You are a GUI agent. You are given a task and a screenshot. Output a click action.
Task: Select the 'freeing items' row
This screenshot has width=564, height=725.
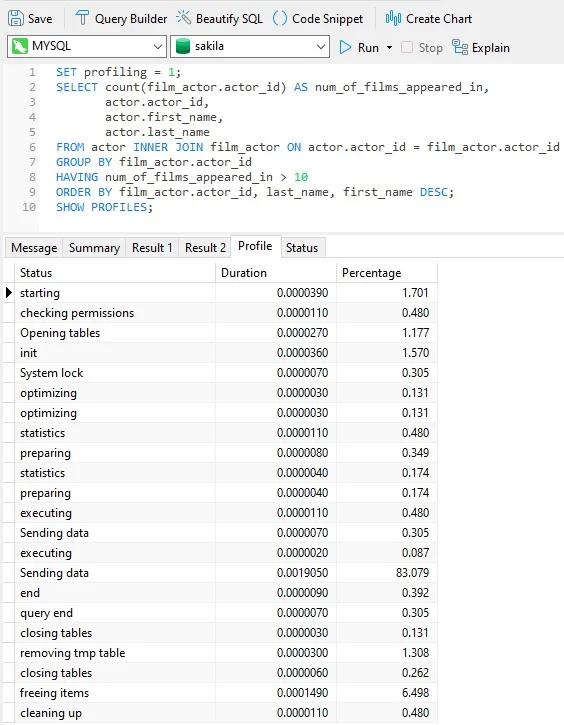(x=220, y=693)
